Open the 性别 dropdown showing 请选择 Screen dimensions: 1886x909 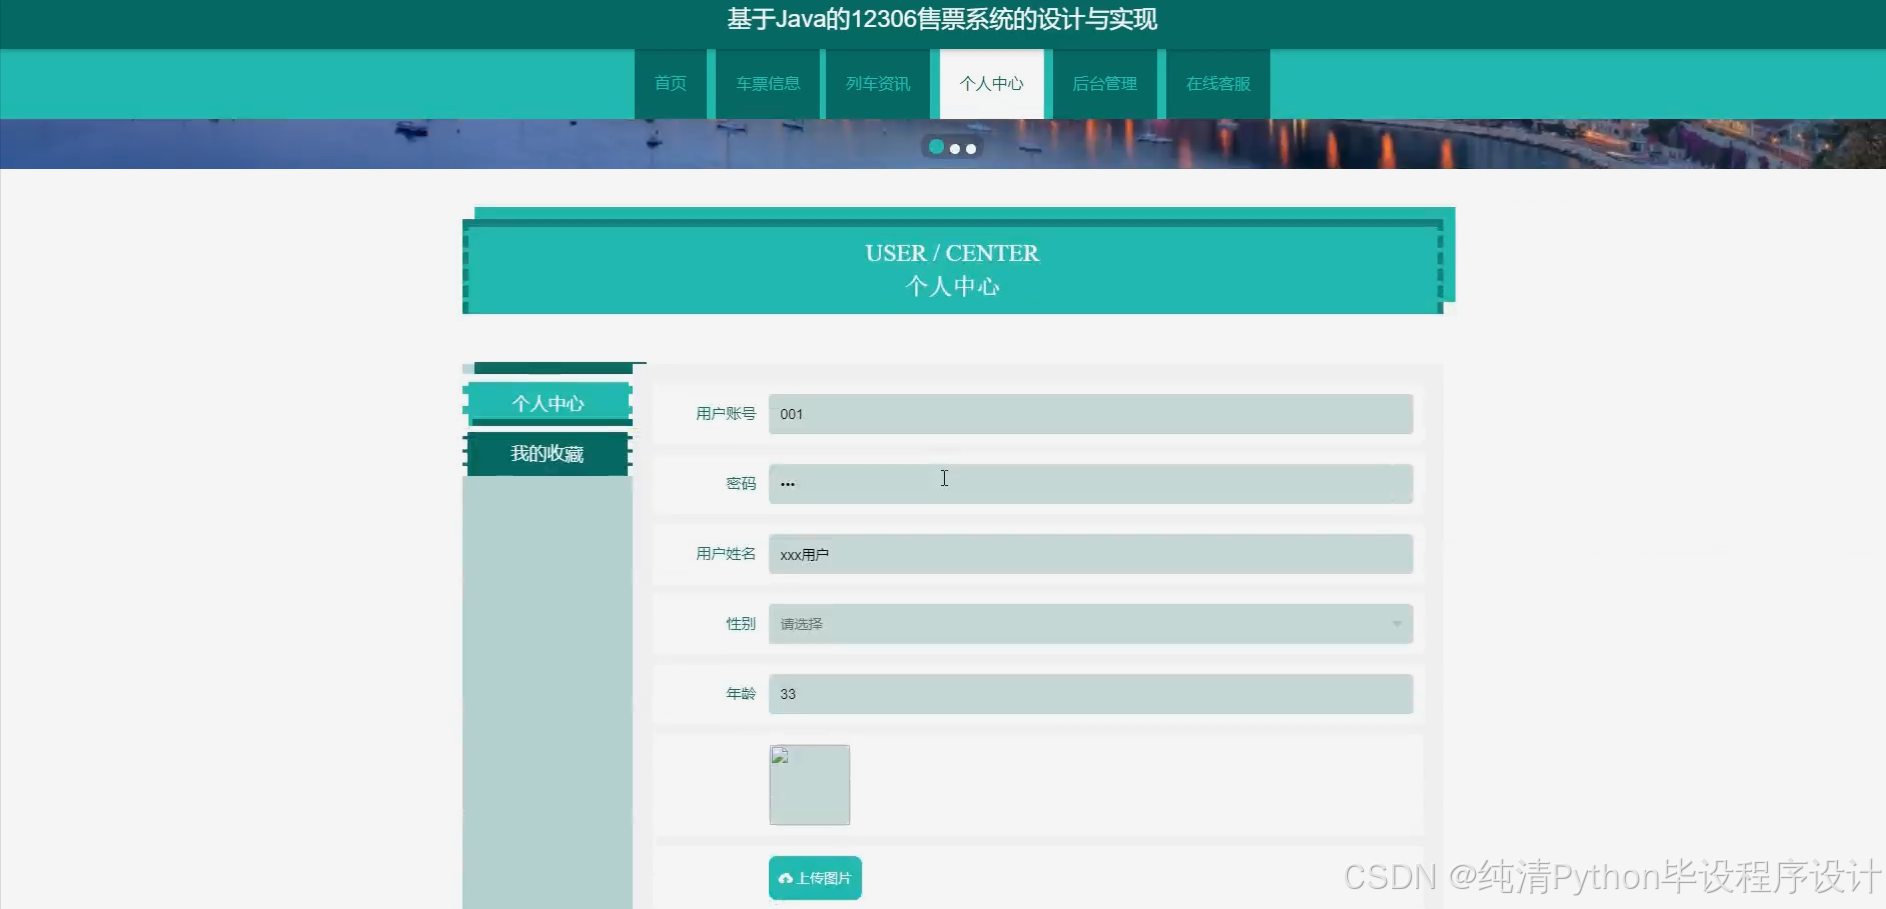[x=1089, y=623]
